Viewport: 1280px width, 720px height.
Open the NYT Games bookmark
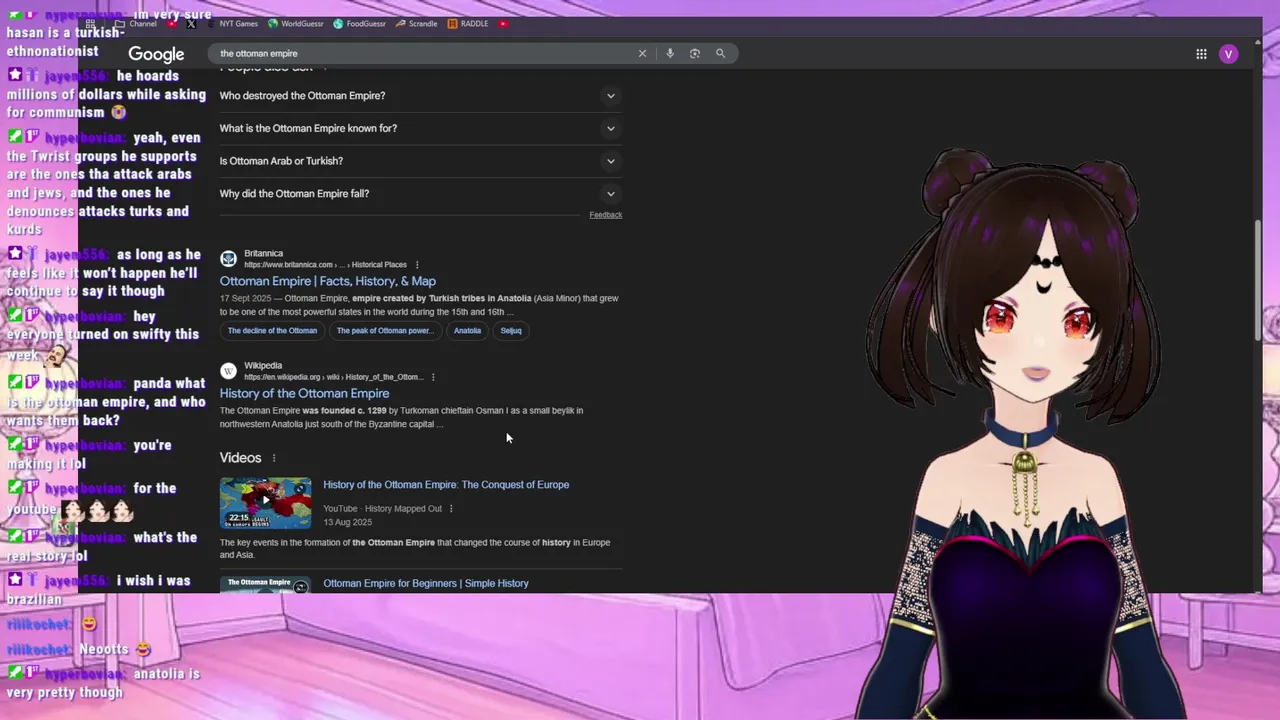(x=232, y=24)
